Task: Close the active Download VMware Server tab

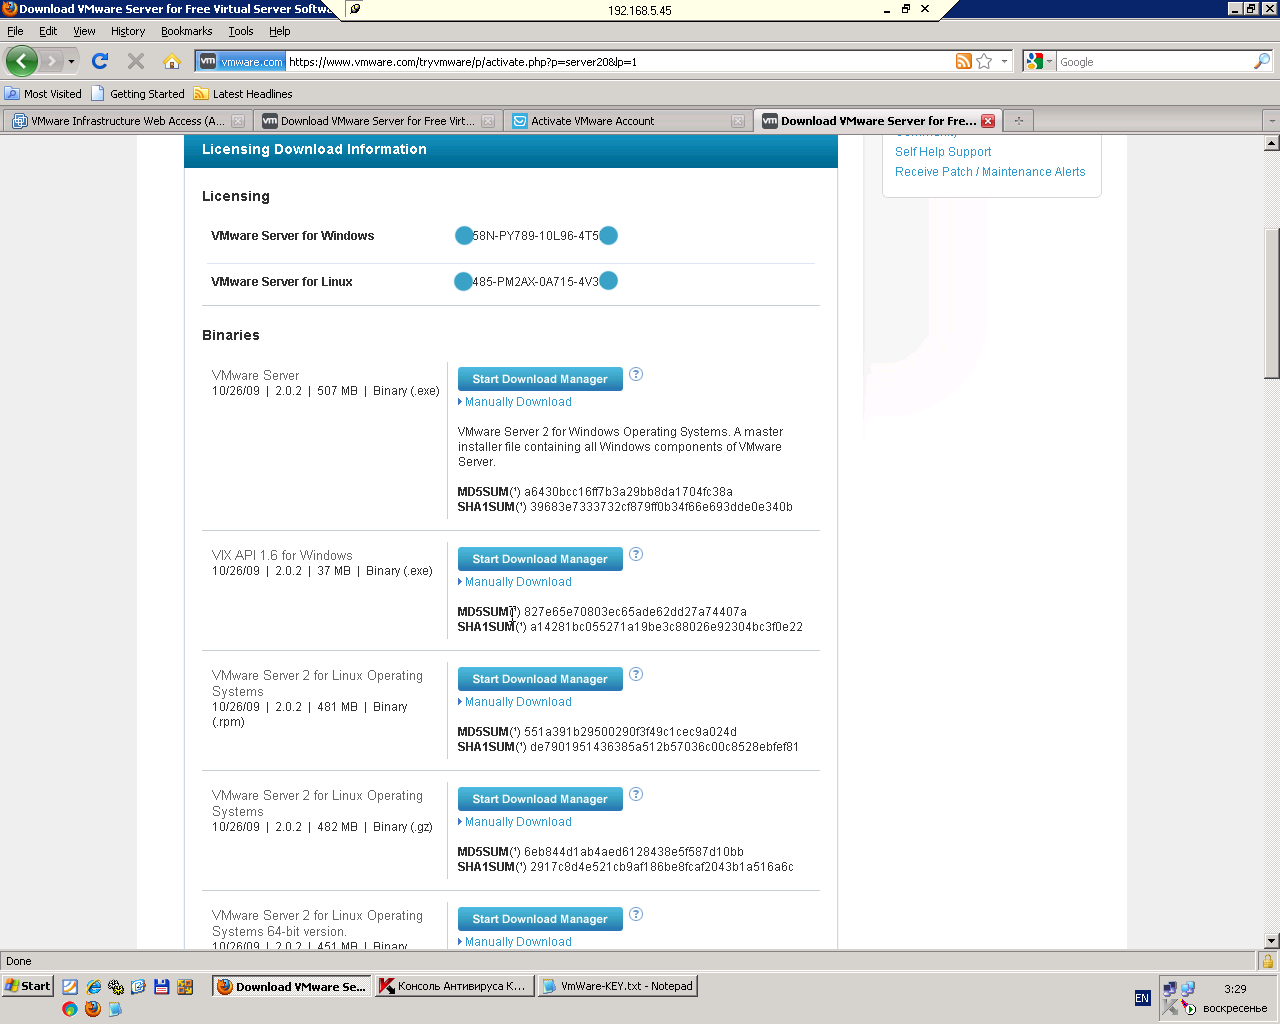Action: coord(988,121)
